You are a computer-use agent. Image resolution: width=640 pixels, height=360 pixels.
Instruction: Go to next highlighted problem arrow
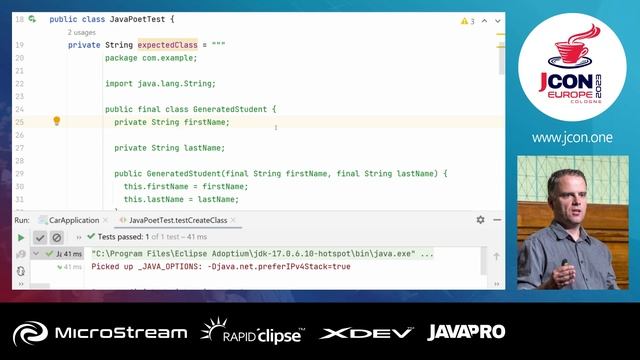[x=498, y=21]
